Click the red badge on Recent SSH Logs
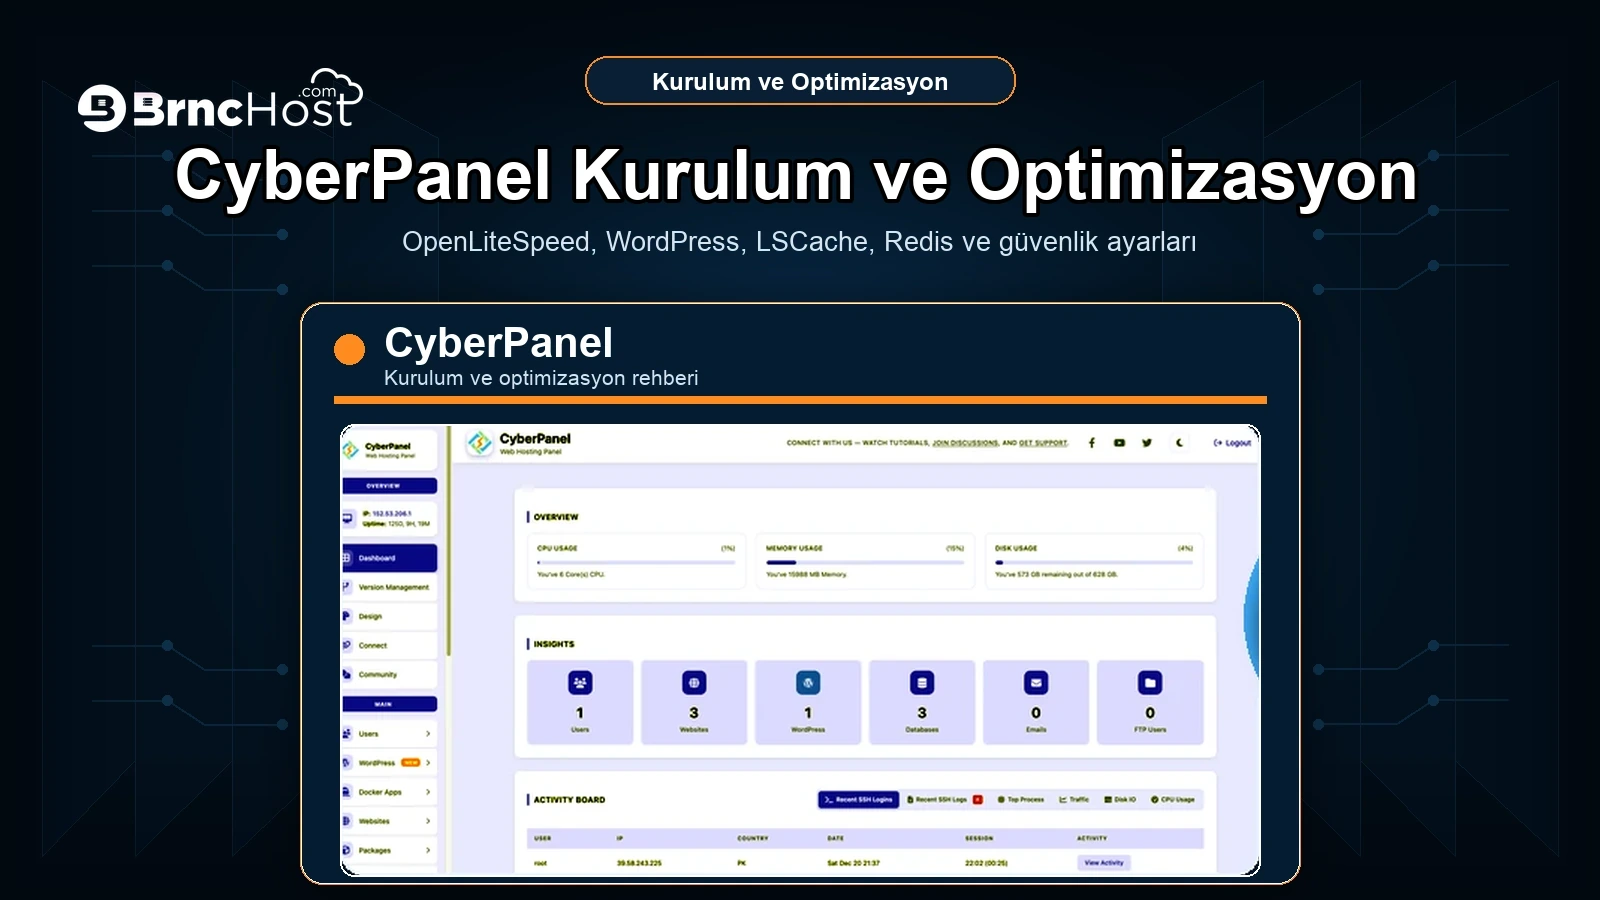This screenshot has width=1600, height=900. coord(978,799)
